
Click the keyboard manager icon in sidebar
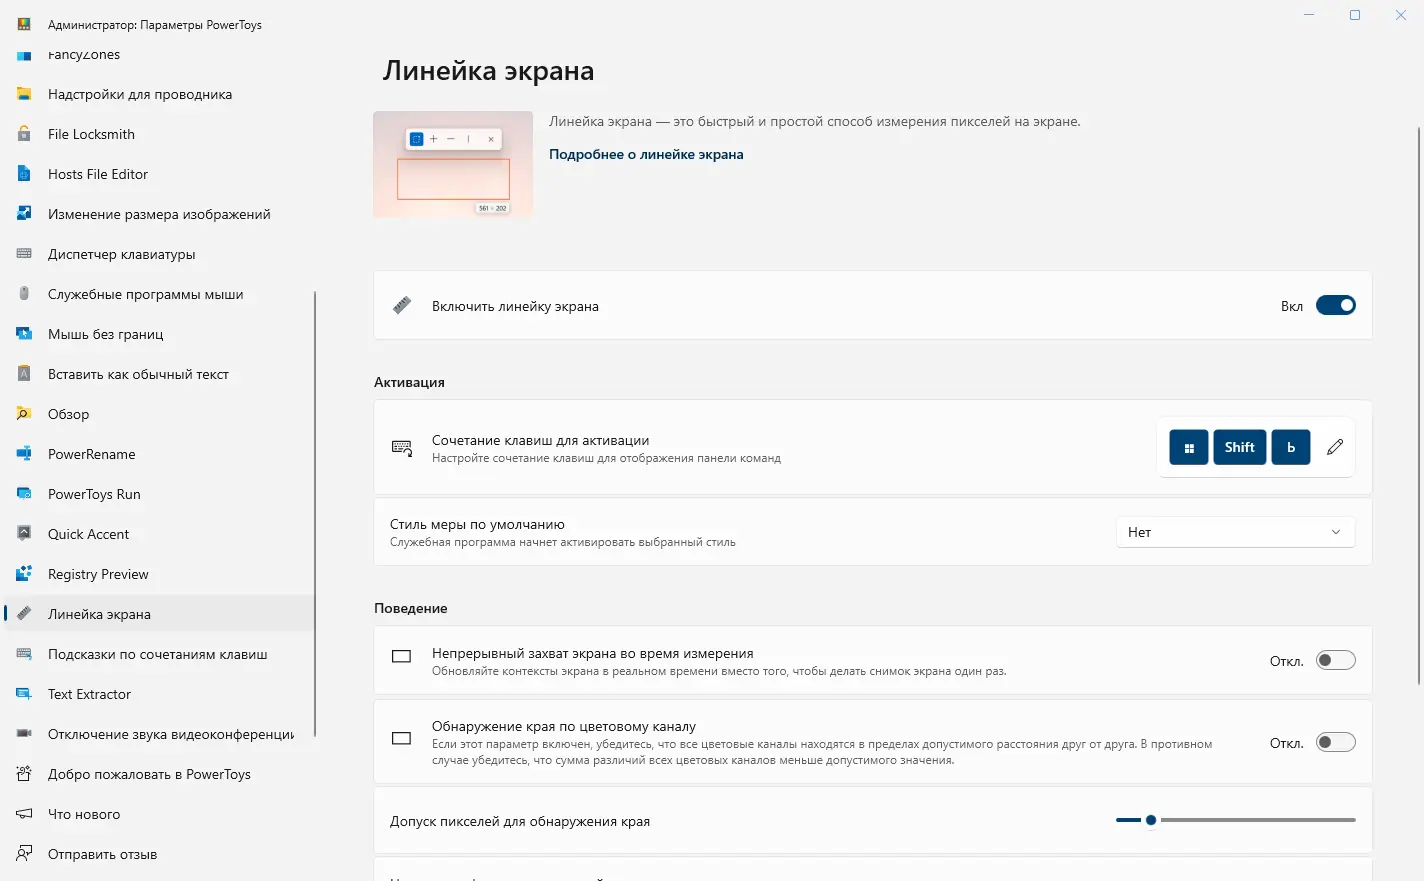(24, 254)
